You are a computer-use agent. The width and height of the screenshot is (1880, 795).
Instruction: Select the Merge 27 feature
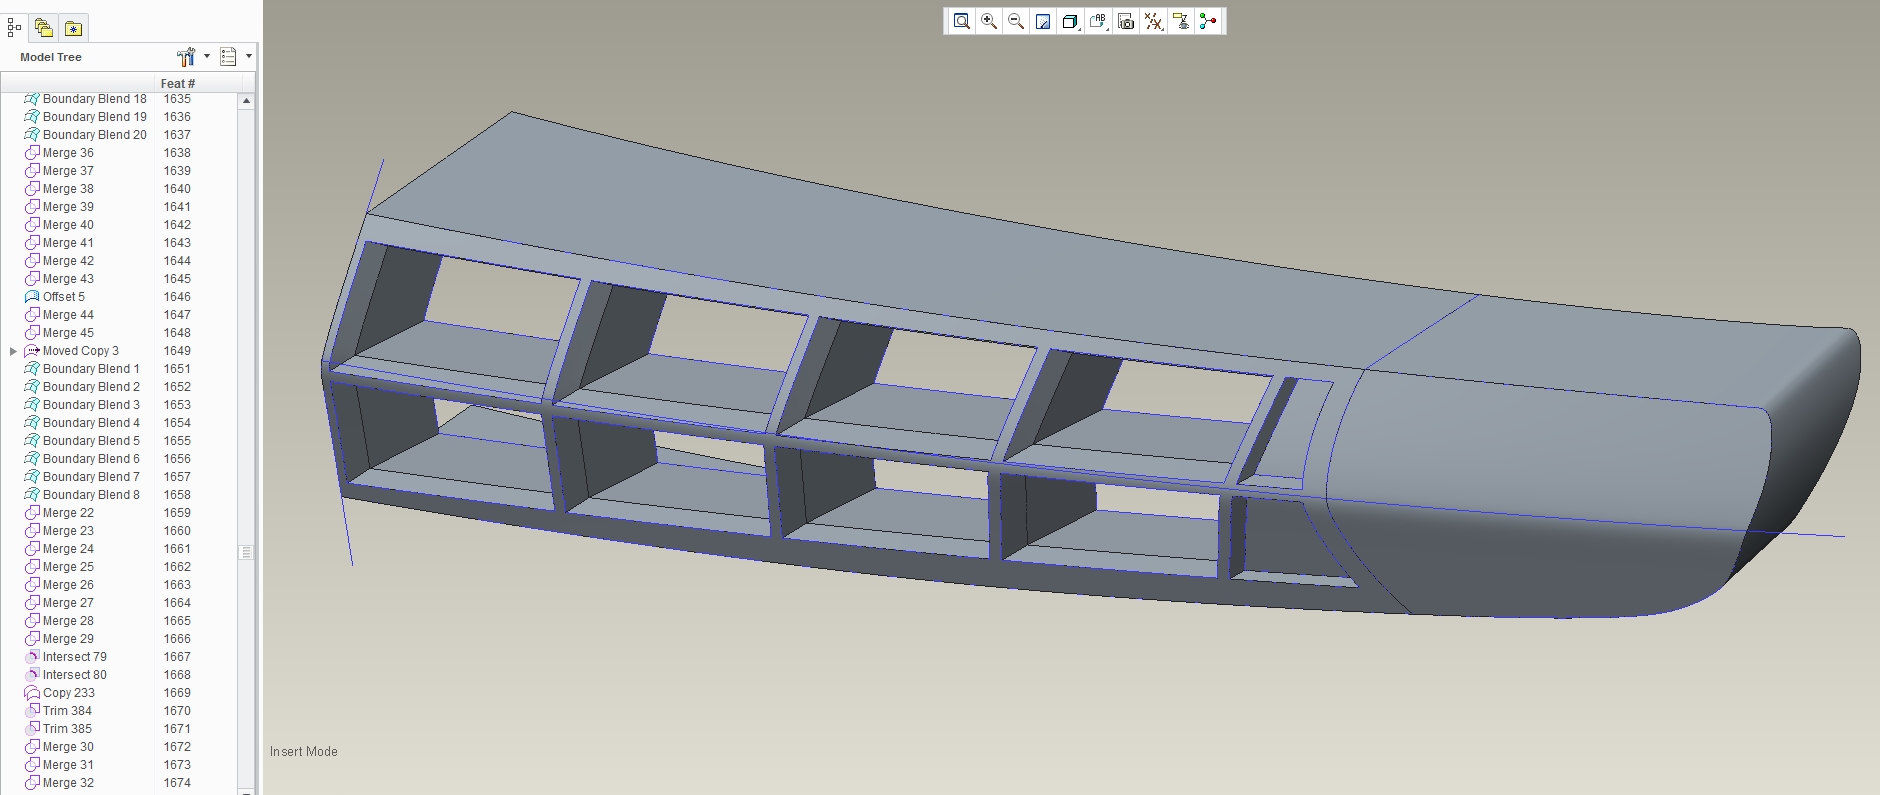click(68, 603)
